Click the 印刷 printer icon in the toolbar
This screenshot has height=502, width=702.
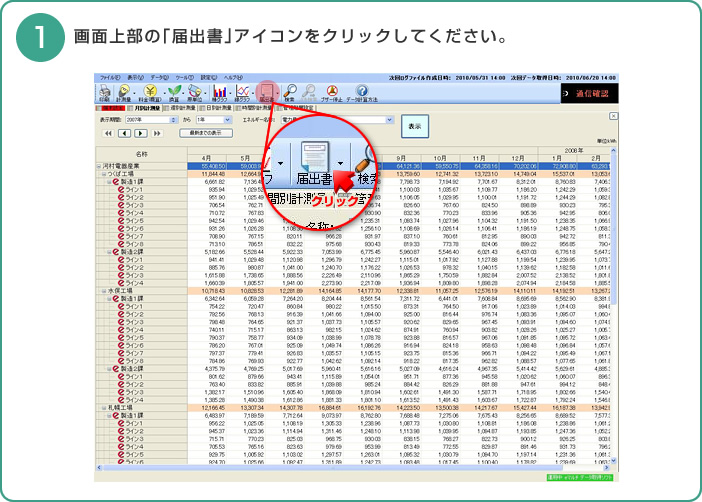coord(104,91)
